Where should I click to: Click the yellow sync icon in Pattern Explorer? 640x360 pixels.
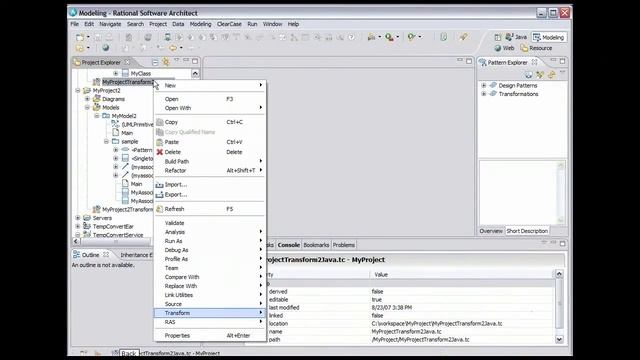[551, 75]
